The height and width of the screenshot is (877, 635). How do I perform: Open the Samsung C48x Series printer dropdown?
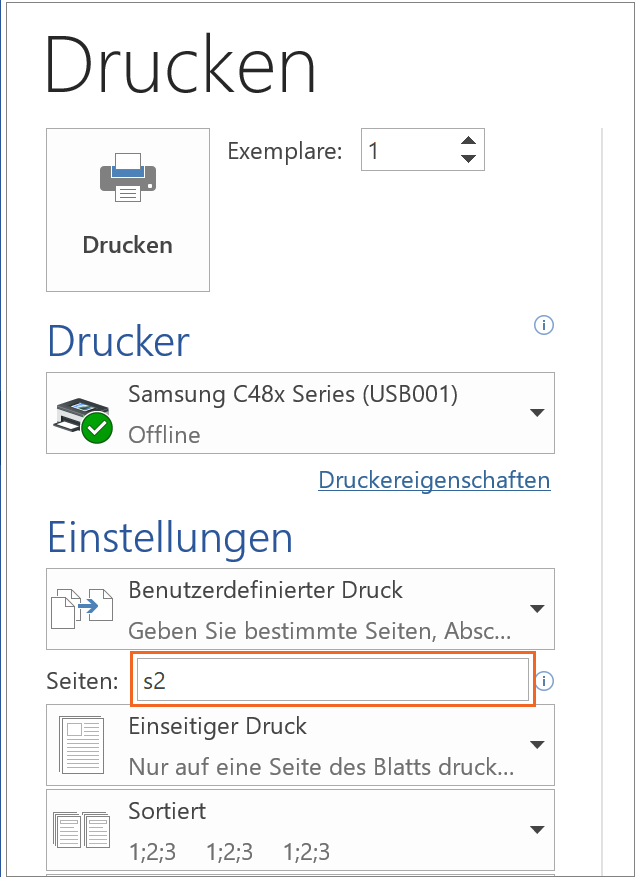click(x=537, y=413)
